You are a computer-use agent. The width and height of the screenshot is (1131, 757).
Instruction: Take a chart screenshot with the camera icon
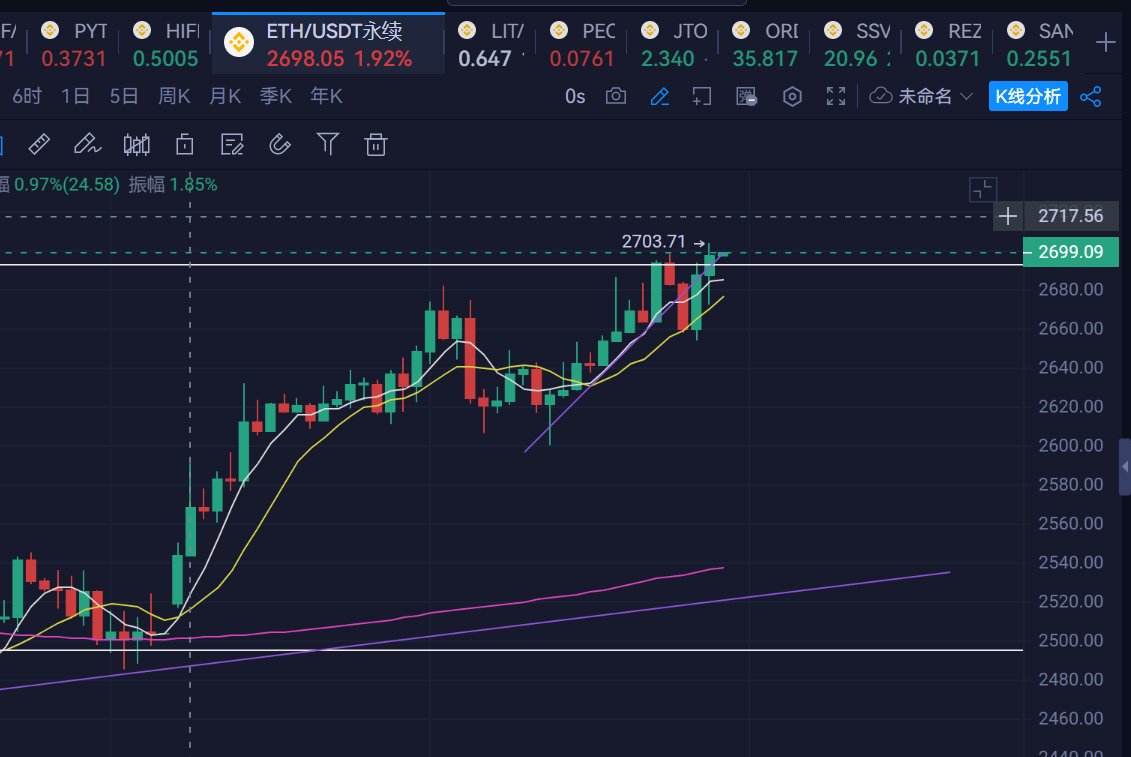click(x=616, y=96)
